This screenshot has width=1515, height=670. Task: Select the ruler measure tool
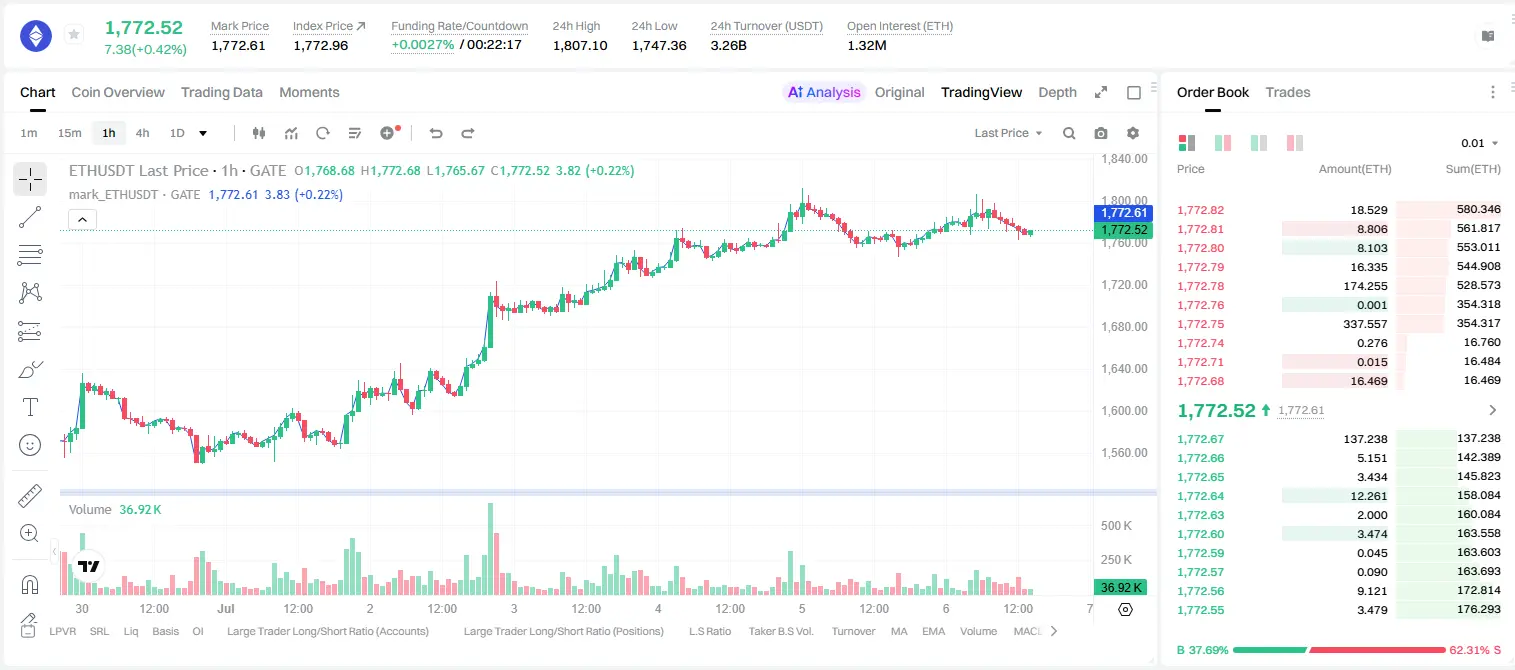pyautogui.click(x=30, y=495)
